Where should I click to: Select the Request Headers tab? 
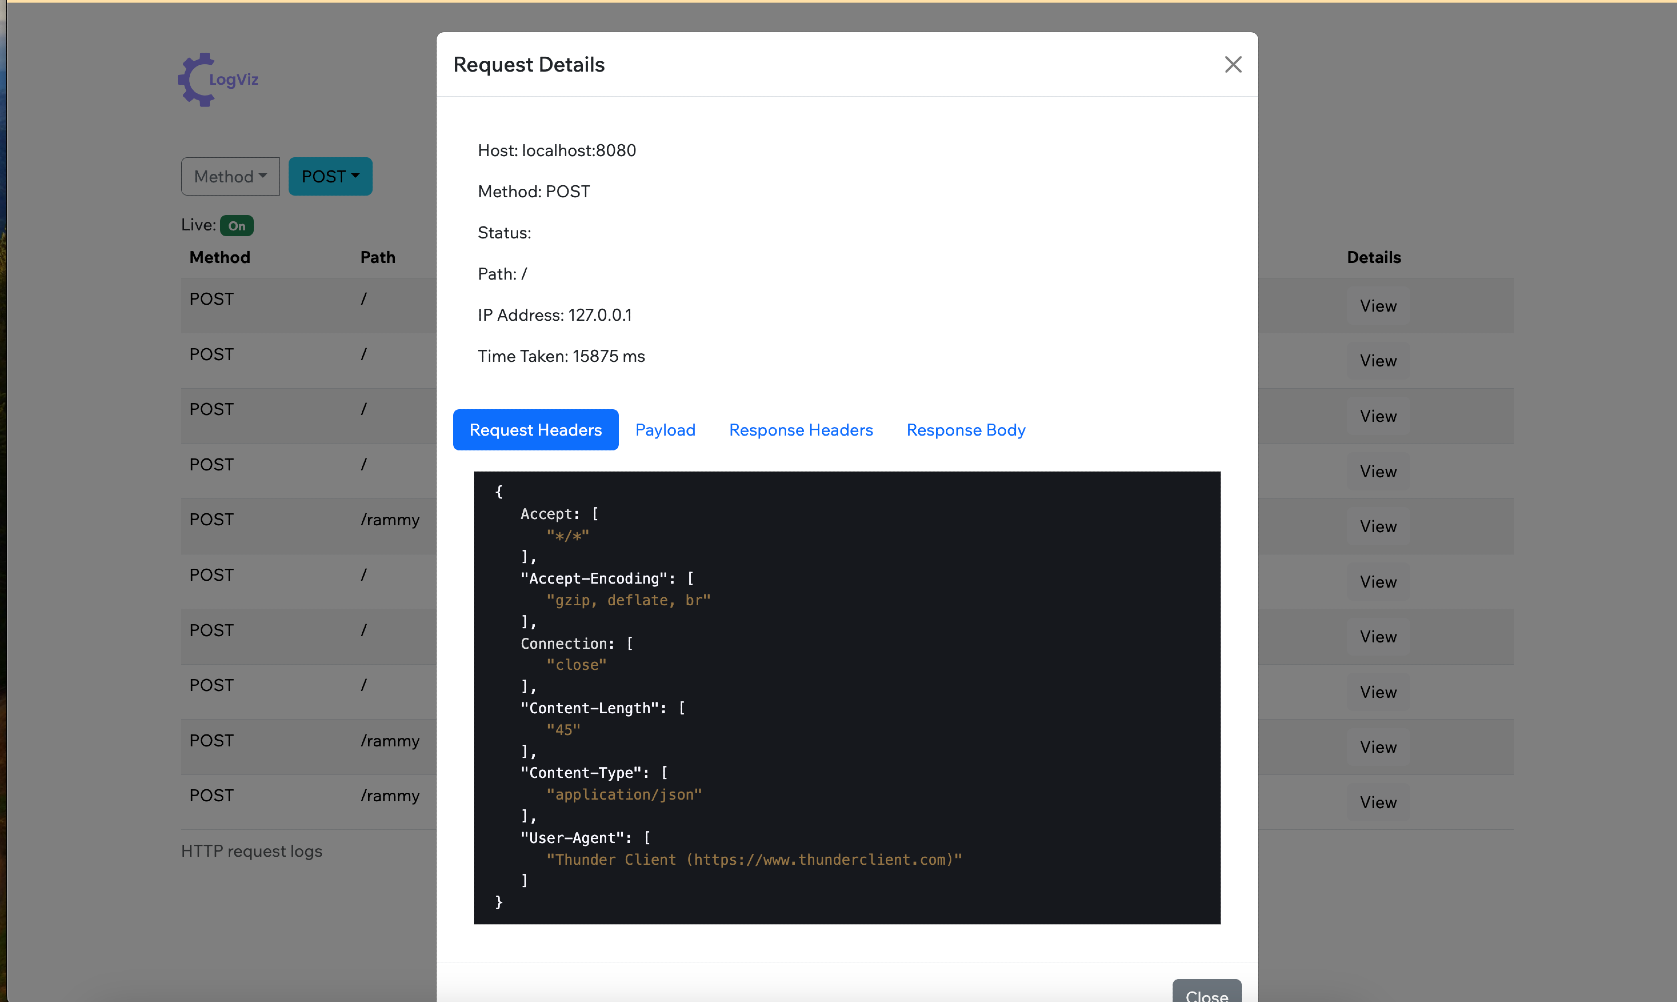[535, 430]
